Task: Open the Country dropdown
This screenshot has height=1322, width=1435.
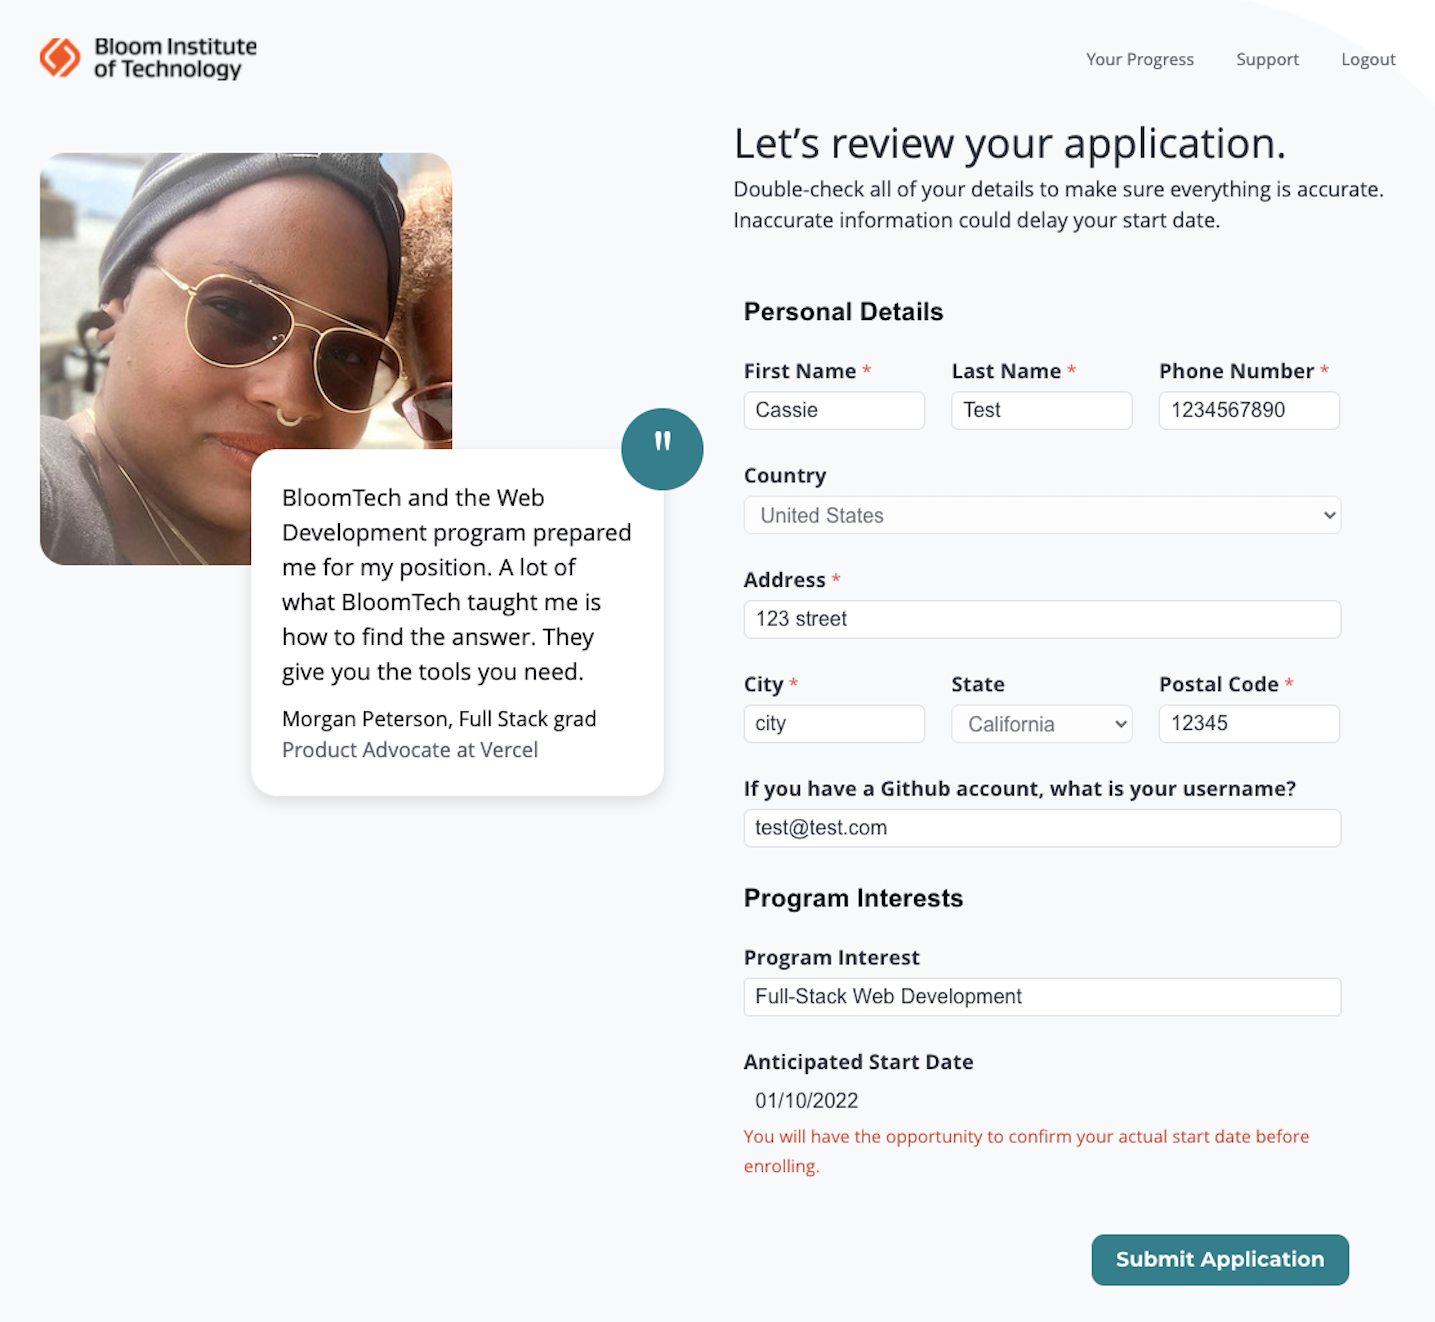Action: (1041, 516)
